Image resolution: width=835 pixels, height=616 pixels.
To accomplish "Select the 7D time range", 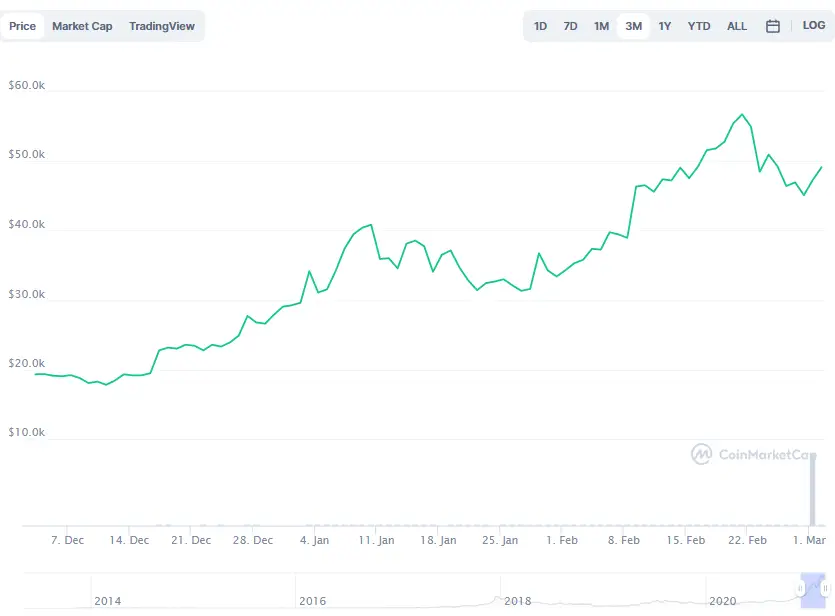I will pos(570,26).
